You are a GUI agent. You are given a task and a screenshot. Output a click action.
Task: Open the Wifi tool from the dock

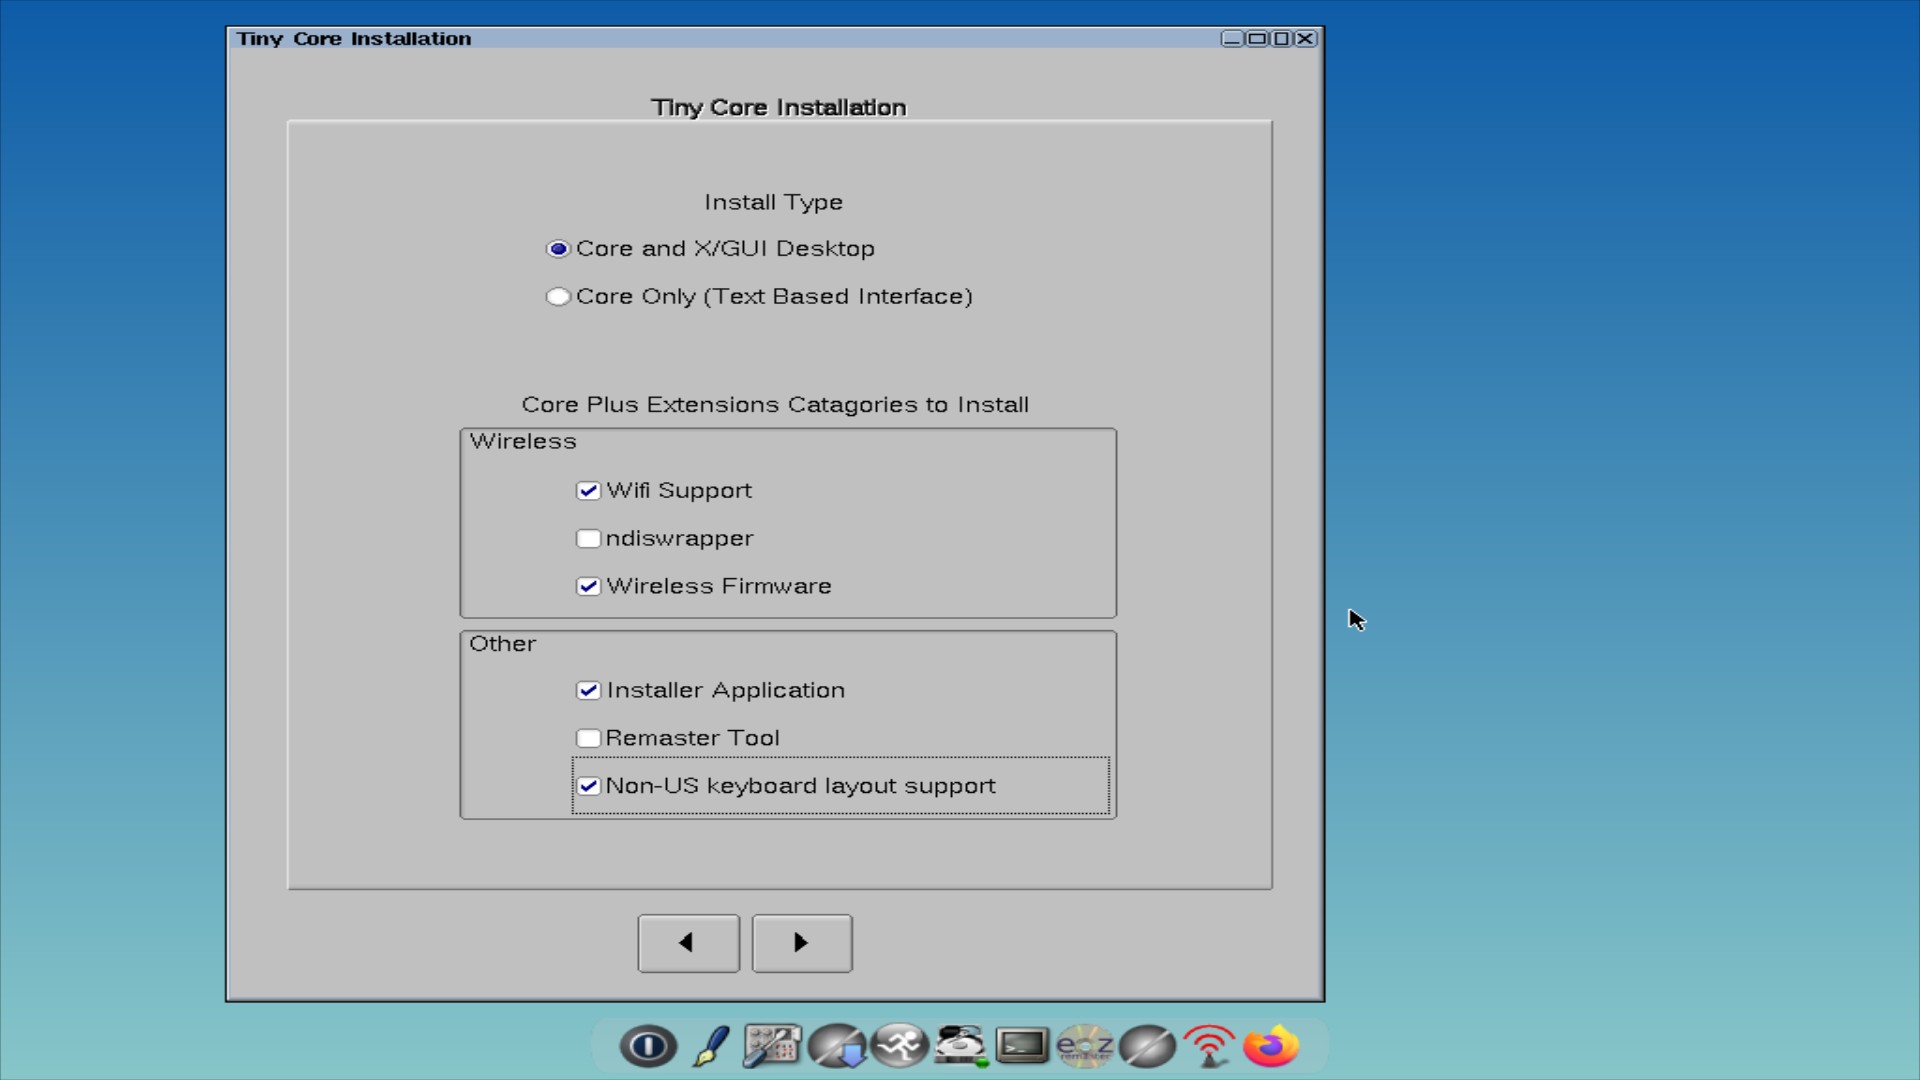1209,1046
